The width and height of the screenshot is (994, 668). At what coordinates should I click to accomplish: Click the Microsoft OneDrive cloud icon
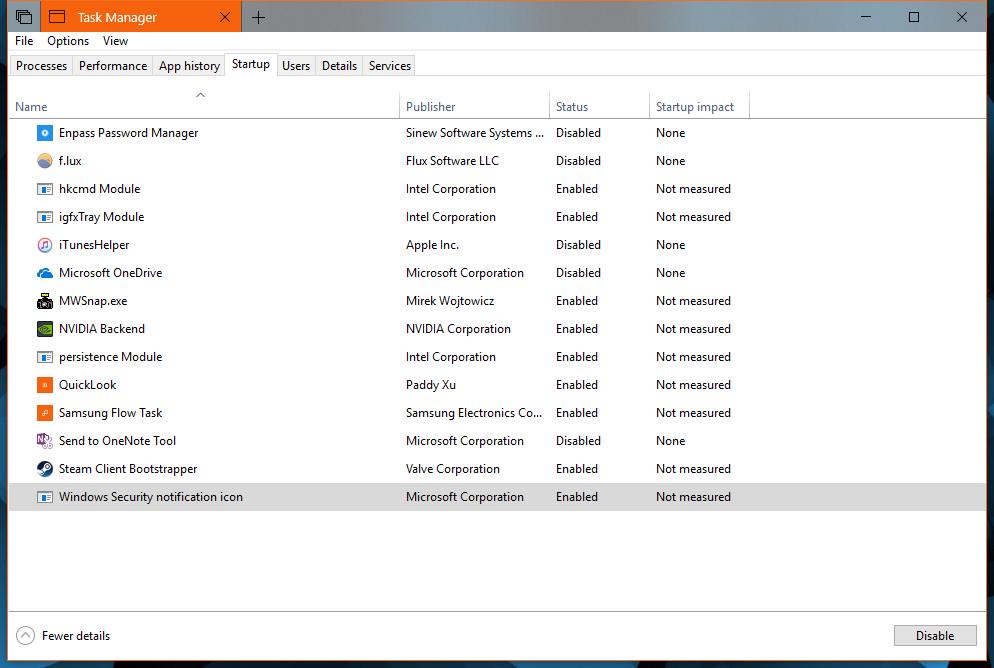click(44, 273)
